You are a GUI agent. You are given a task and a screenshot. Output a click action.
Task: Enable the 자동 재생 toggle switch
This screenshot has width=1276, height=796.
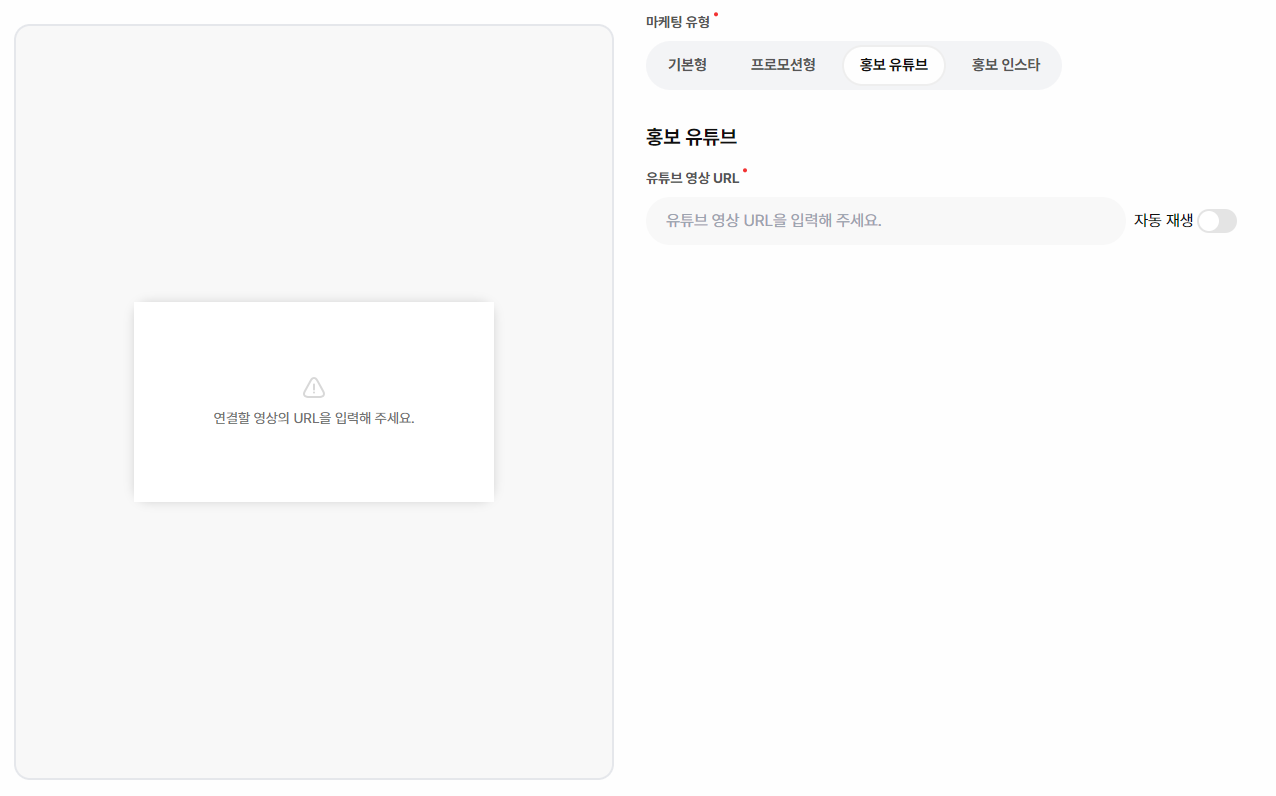click(x=1217, y=221)
